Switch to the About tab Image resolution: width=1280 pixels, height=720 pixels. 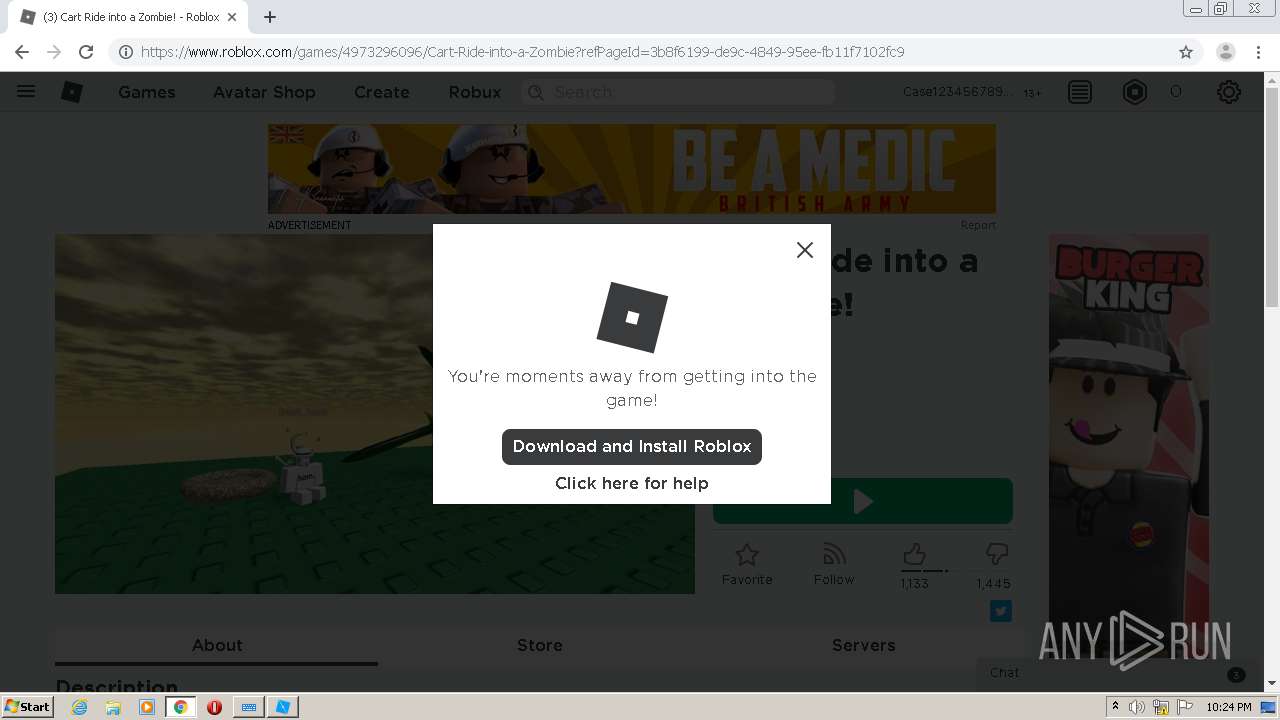tap(217, 646)
